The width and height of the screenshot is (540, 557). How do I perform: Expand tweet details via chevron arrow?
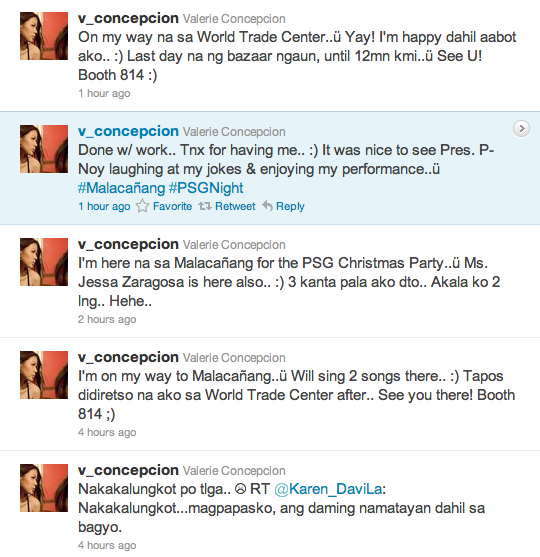pos(521,129)
